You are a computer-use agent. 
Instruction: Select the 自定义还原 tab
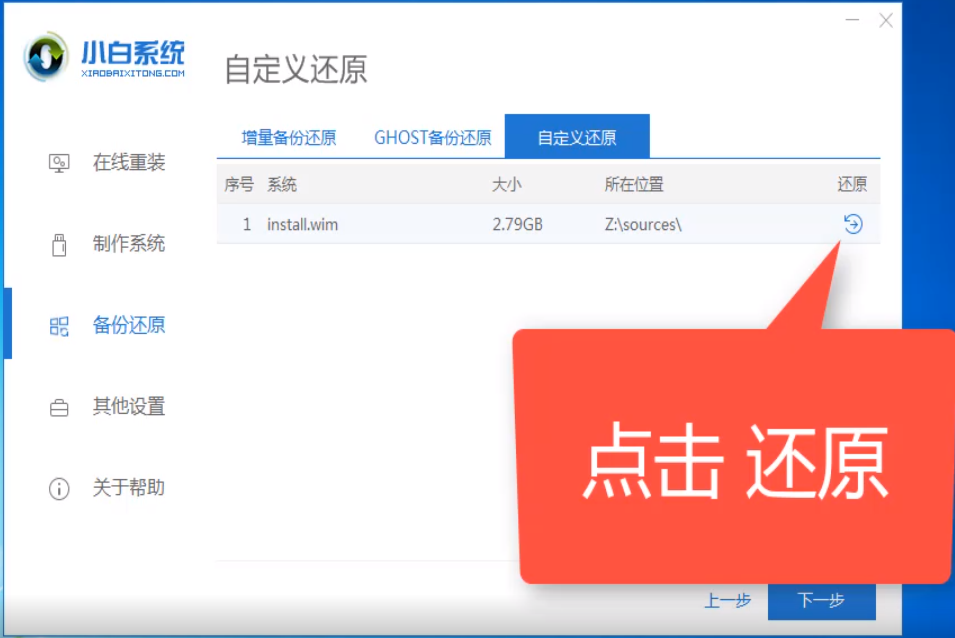(x=578, y=136)
